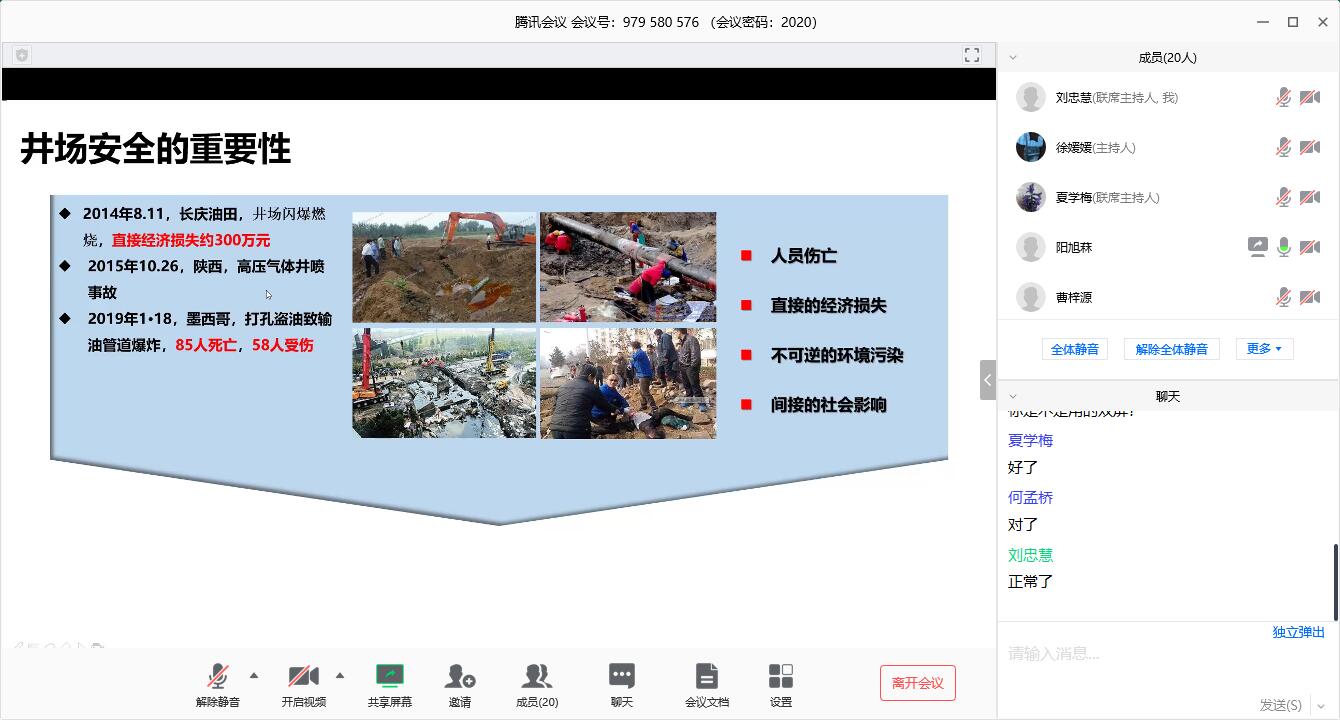Open the Chat (聊天) toolbar icon

tap(621, 678)
